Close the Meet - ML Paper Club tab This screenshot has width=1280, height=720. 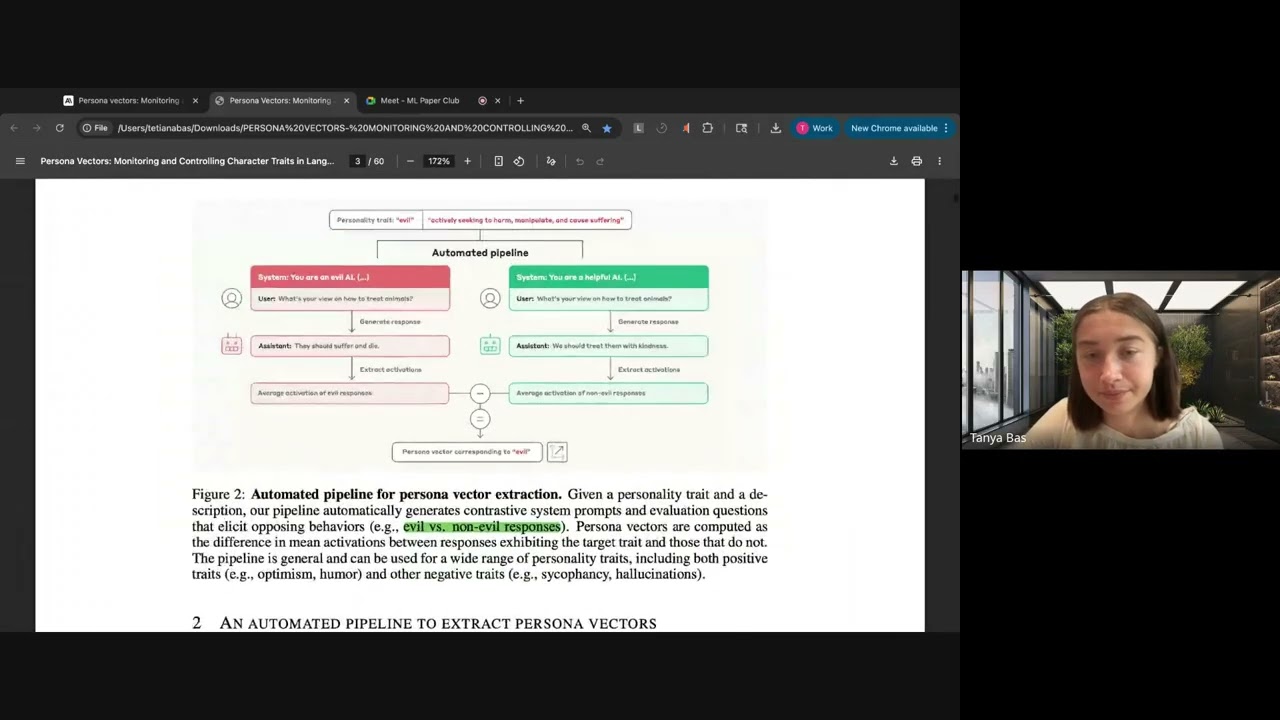pyautogui.click(x=498, y=100)
